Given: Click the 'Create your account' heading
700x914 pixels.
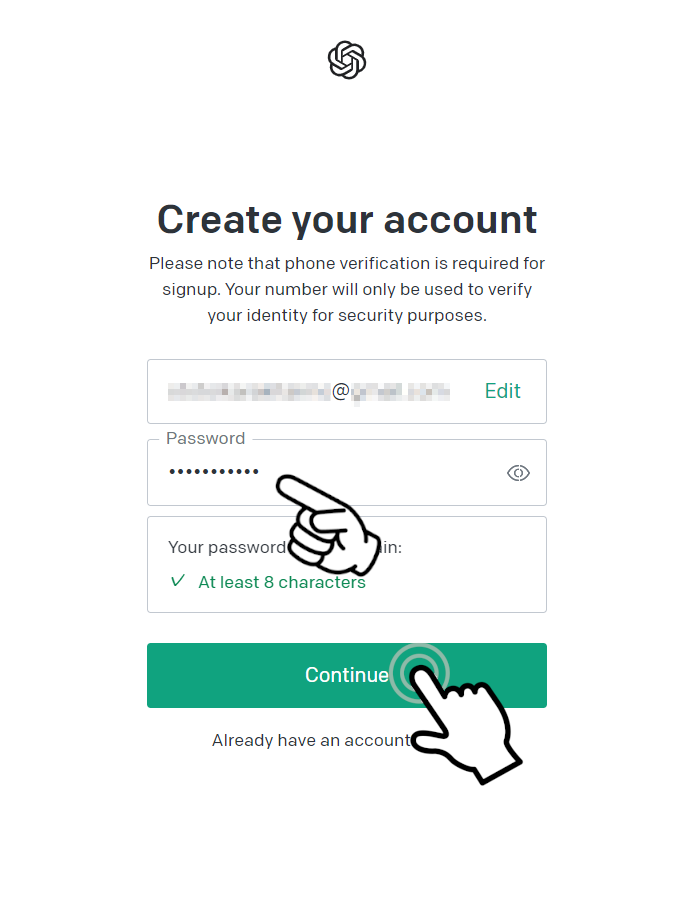Looking at the screenshot, I should tap(347, 220).
